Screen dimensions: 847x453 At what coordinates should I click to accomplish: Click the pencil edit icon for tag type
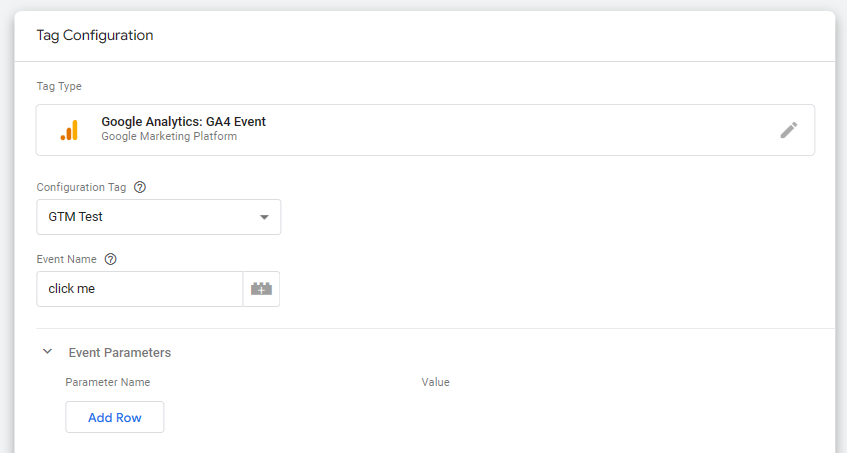(x=789, y=130)
